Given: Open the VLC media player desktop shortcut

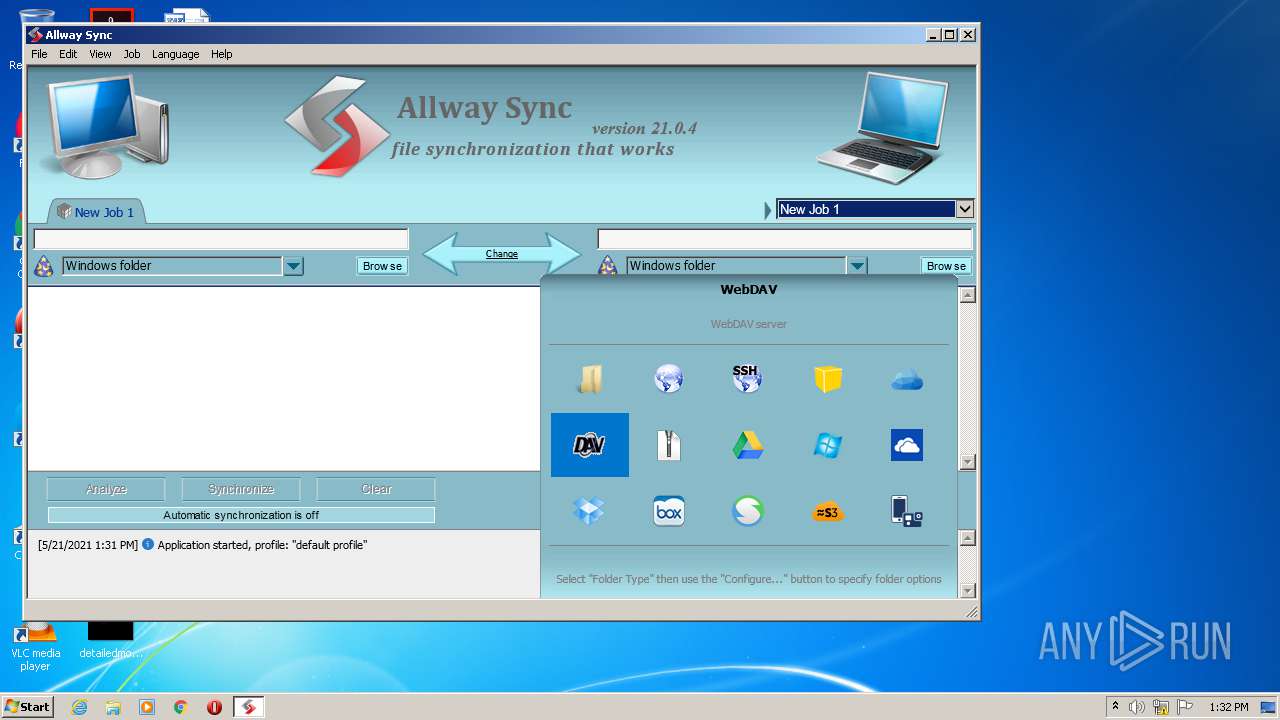Looking at the screenshot, I should pos(35,645).
